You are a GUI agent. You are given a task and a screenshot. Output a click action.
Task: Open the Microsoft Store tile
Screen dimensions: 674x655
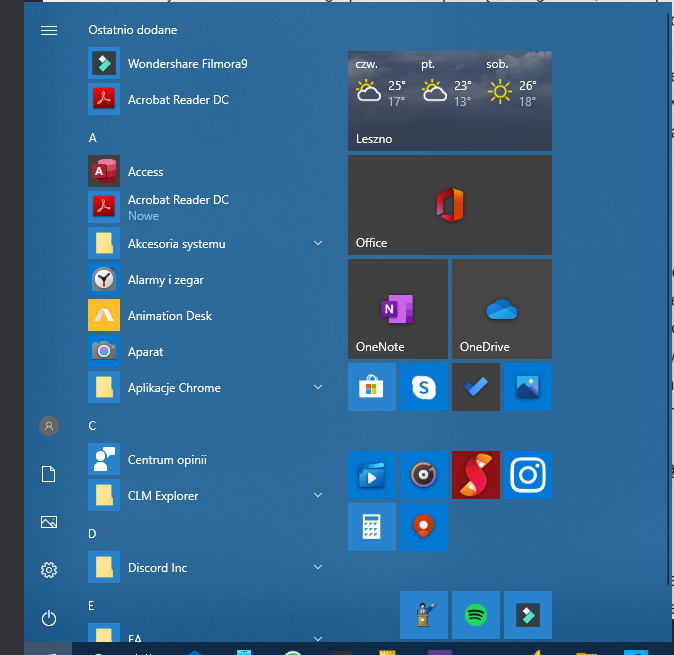coord(372,387)
